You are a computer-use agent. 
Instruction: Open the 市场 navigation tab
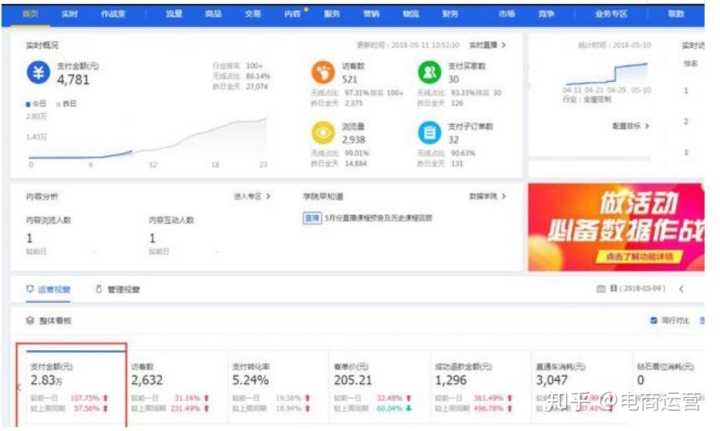[507, 14]
